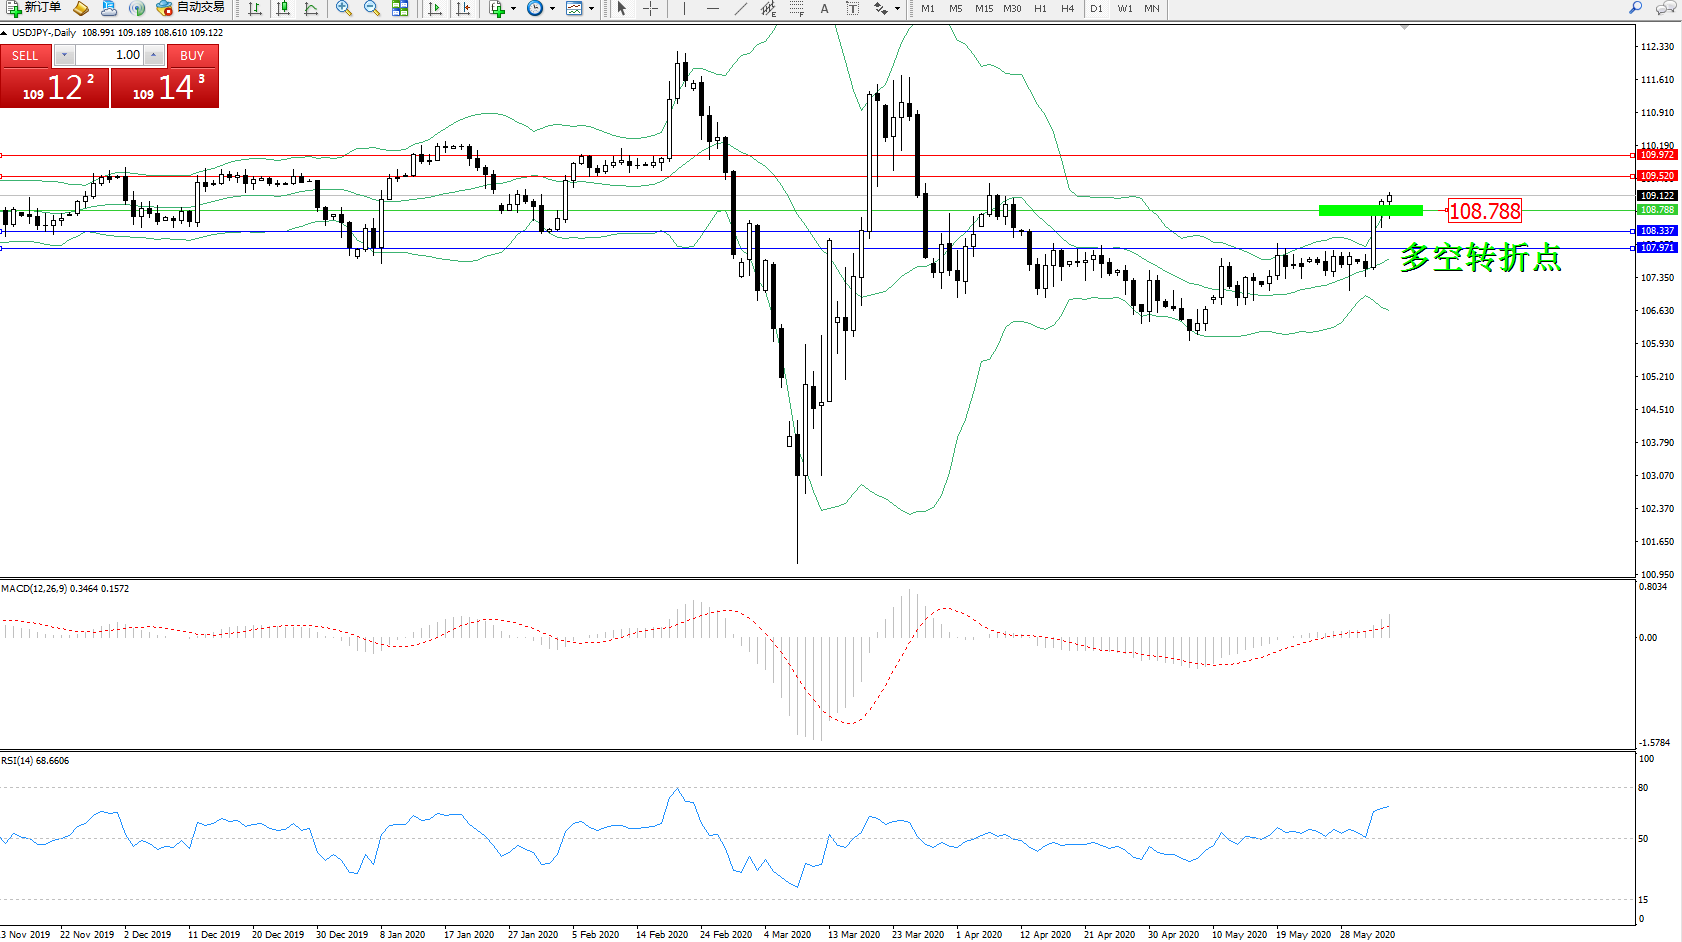Open the periodicity clock dropdown arrow
The width and height of the screenshot is (1682, 942).
point(552,9)
